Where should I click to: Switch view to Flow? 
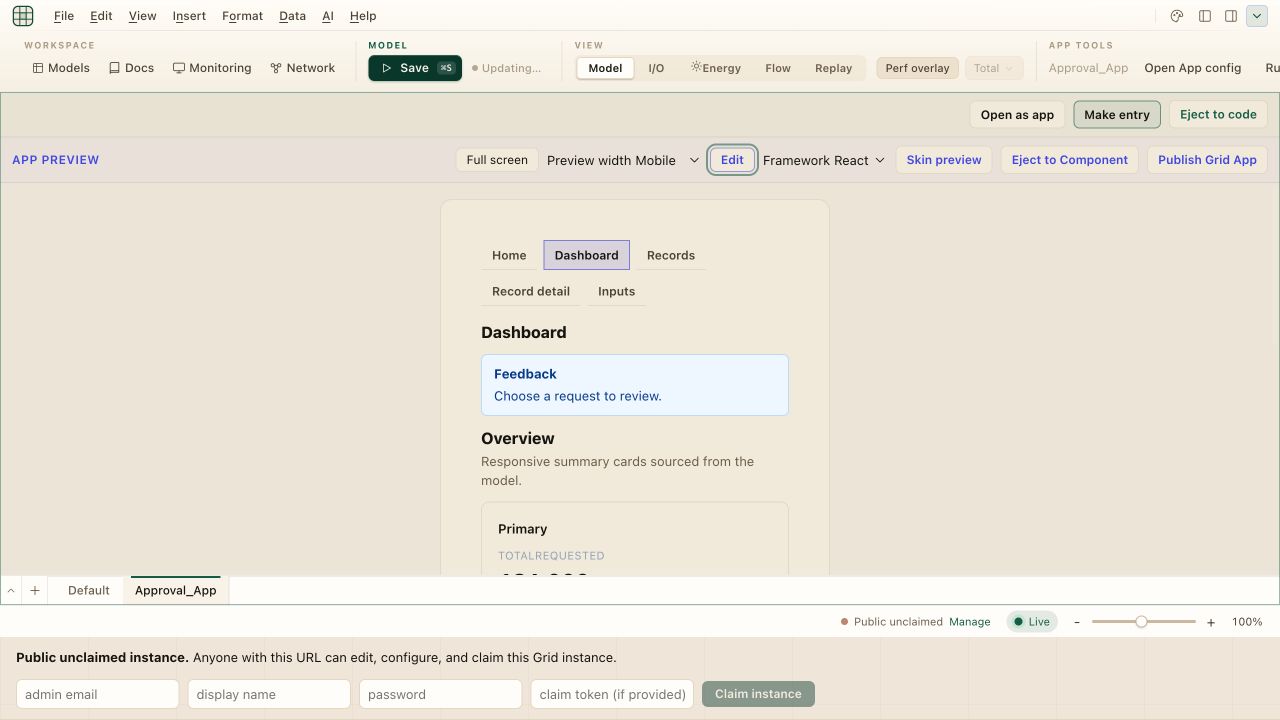click(778, 68)
